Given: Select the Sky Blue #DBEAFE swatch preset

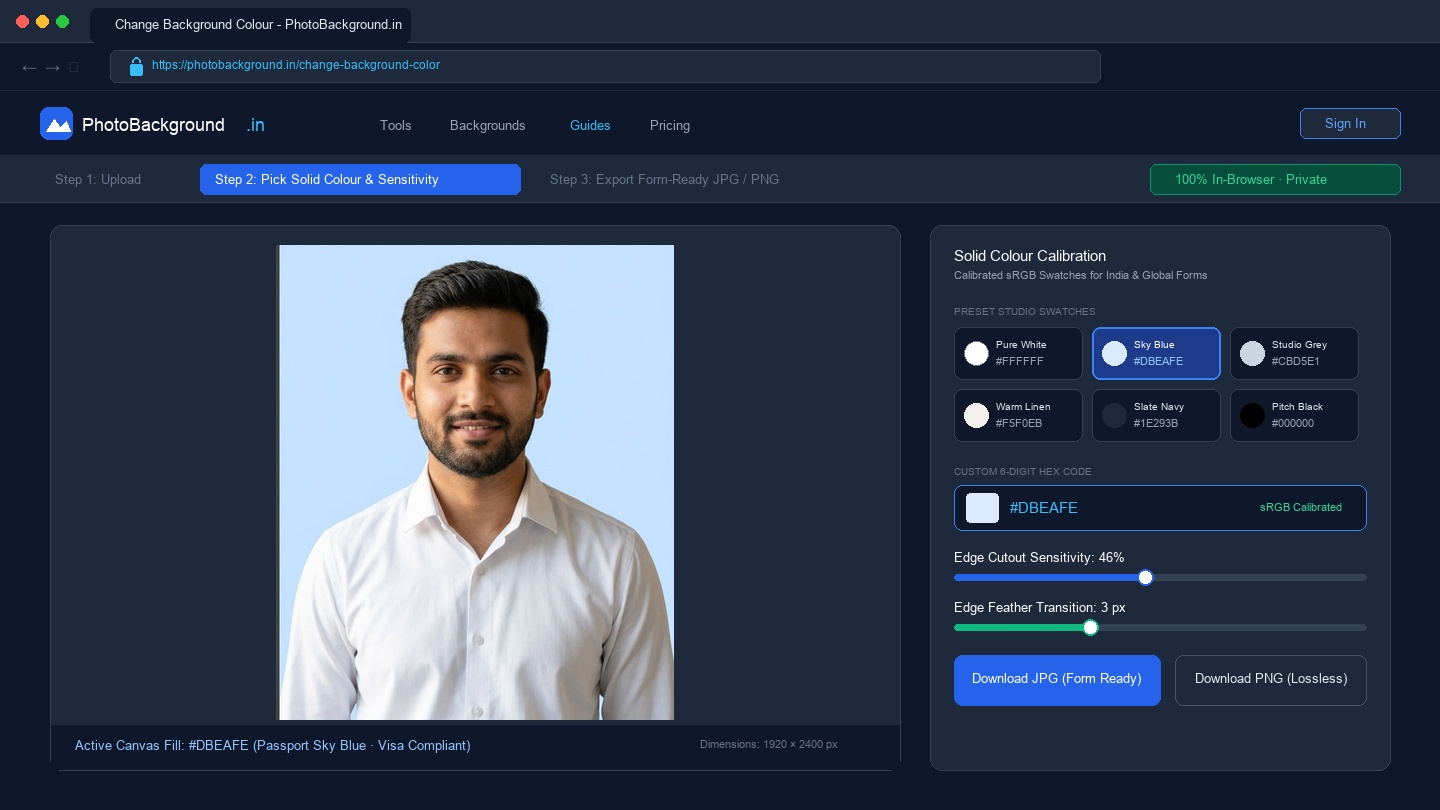Looking at the screenshot, I should 1156,353.
